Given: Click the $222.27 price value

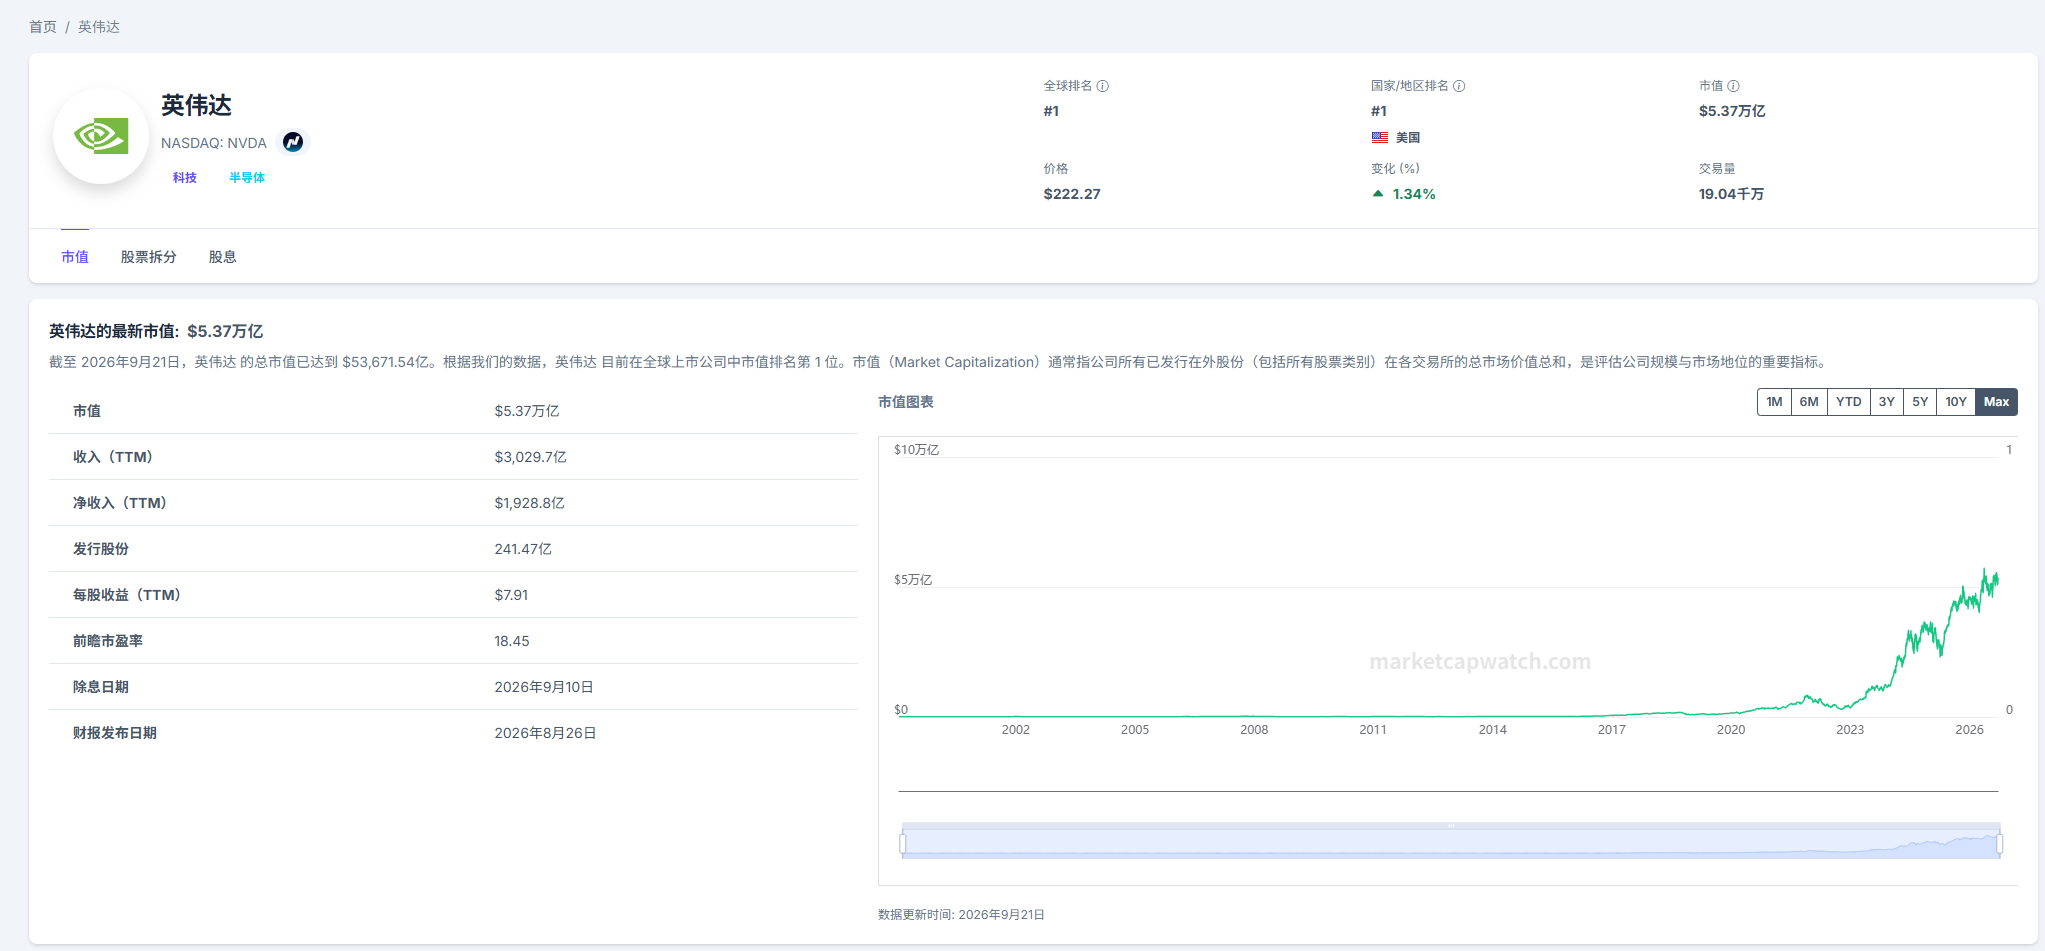Looking at the screenshot, I should click(1072, 194).
